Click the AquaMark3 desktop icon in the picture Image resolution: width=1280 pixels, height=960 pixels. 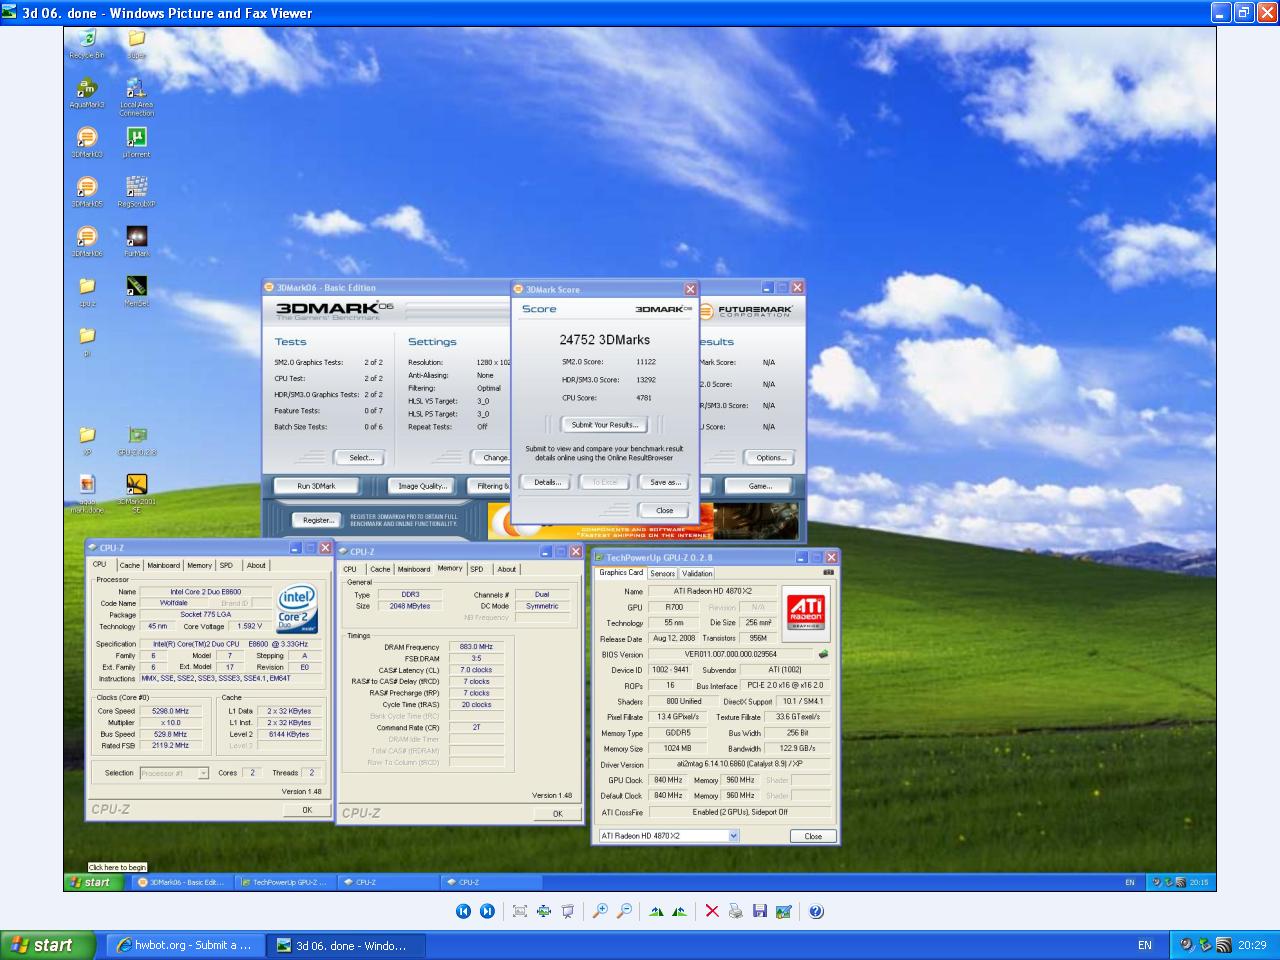tap(87, 93)
